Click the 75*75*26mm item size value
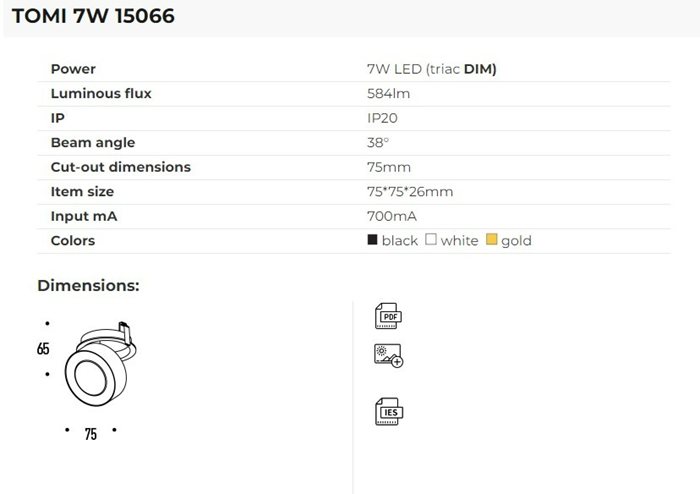The height and width of the screenshot is (494, 700). pos(410,191)
